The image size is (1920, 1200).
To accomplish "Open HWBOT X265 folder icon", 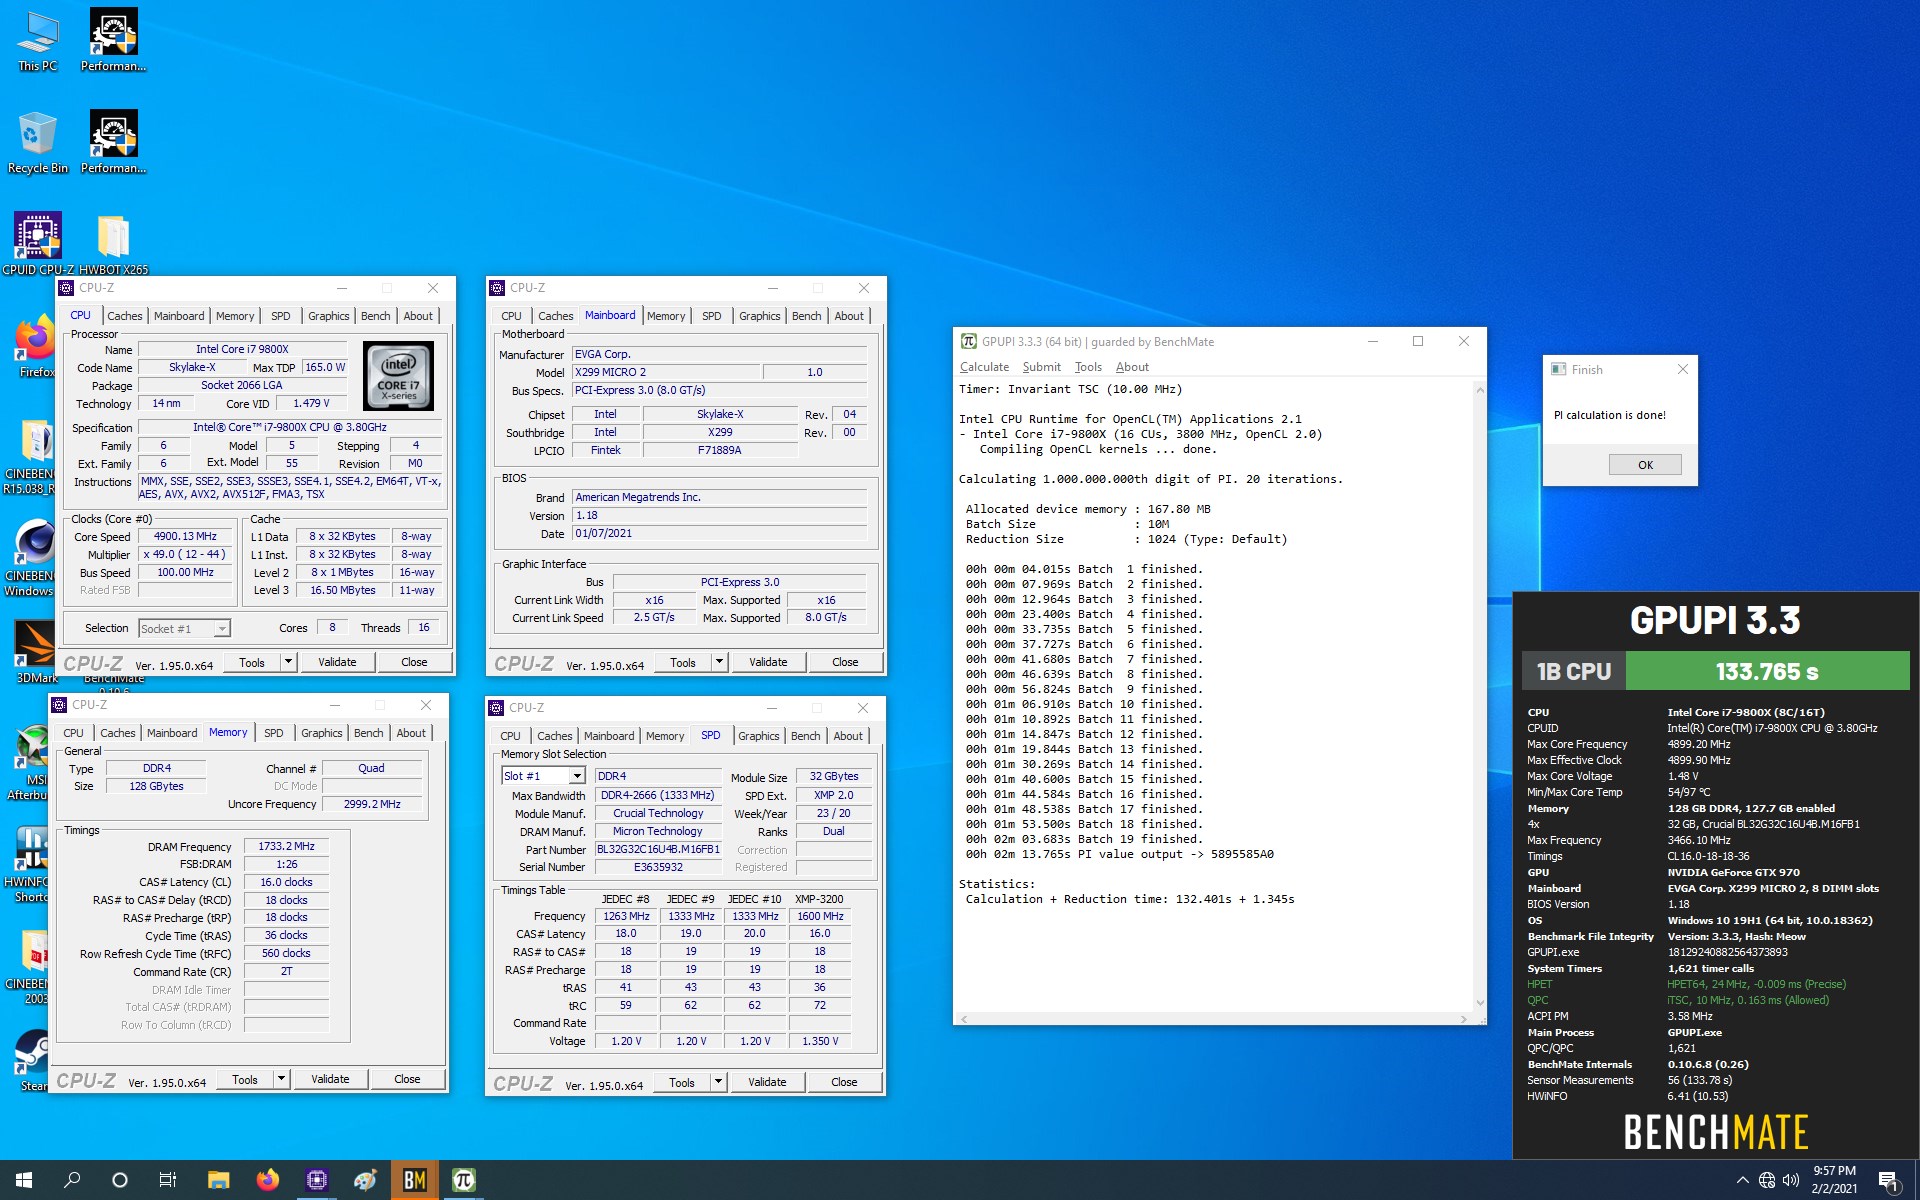I will tap(113, 243).
